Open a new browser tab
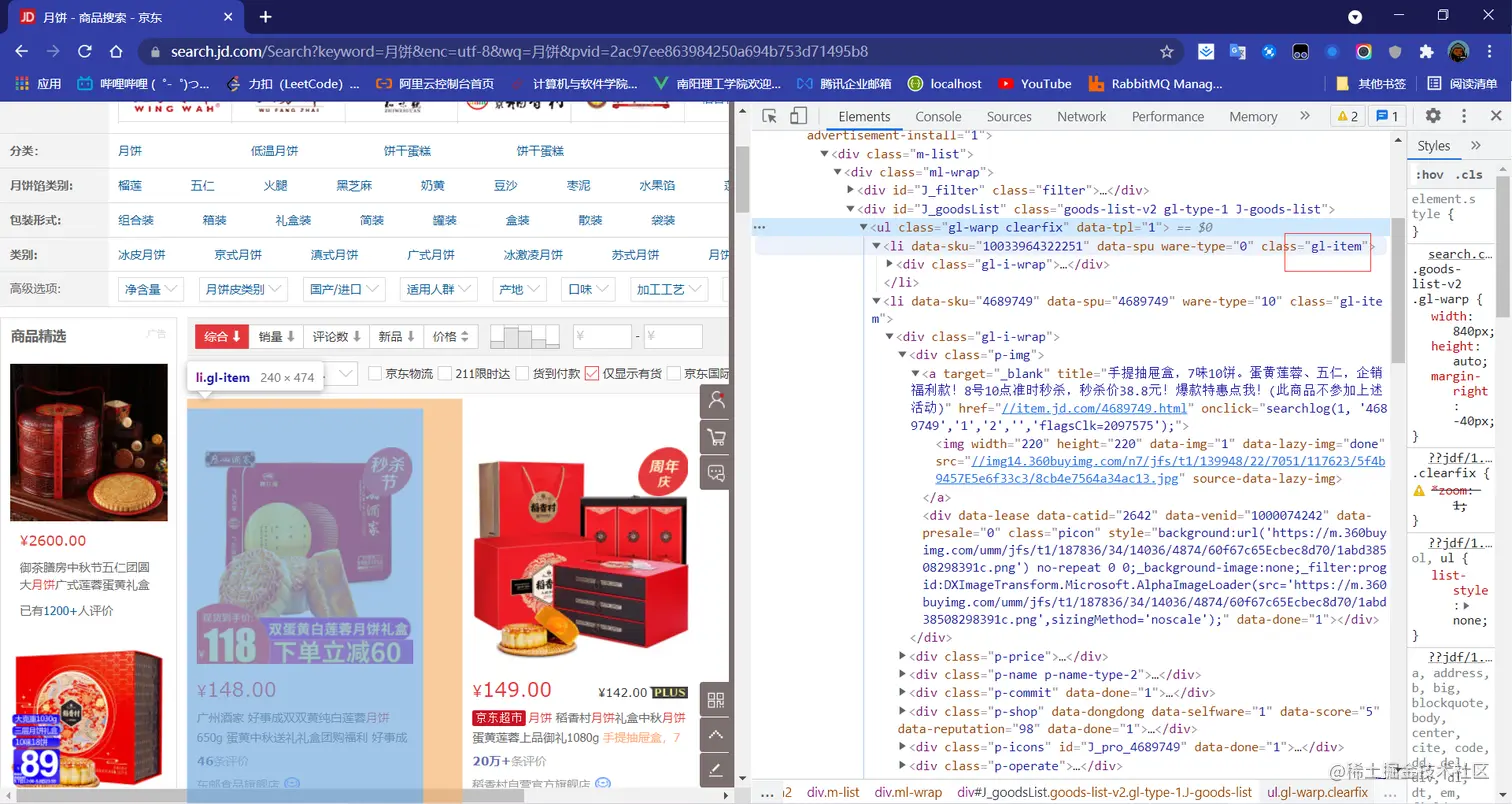This screenshot has width=1512, height=804. tap(265, 17)
